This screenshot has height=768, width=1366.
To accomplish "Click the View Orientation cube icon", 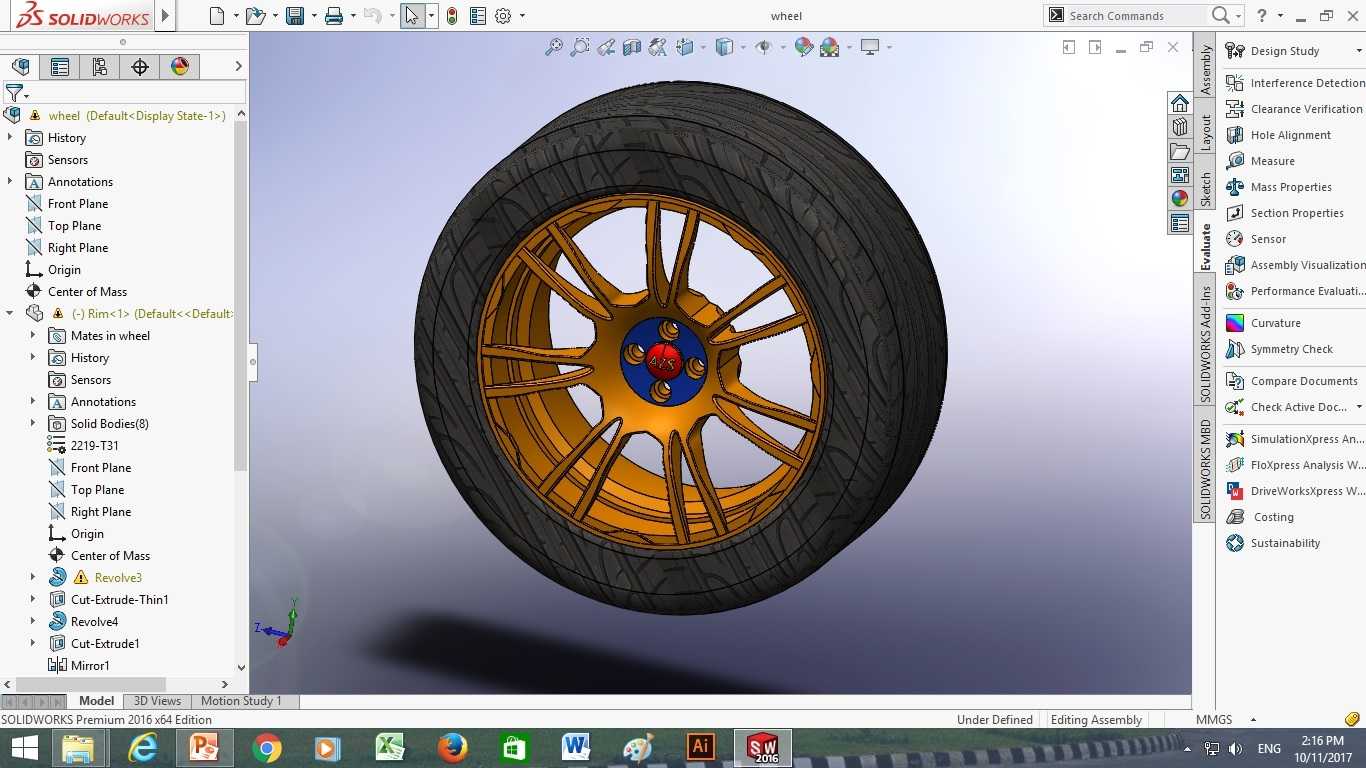I will click(x=685, y=47).
